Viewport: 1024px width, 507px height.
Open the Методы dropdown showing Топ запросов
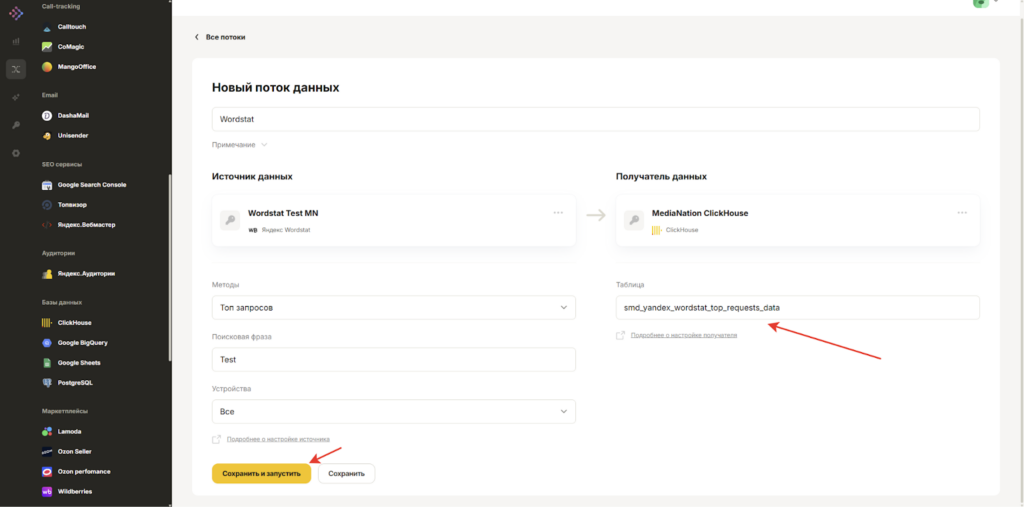(x=394, y=308)
